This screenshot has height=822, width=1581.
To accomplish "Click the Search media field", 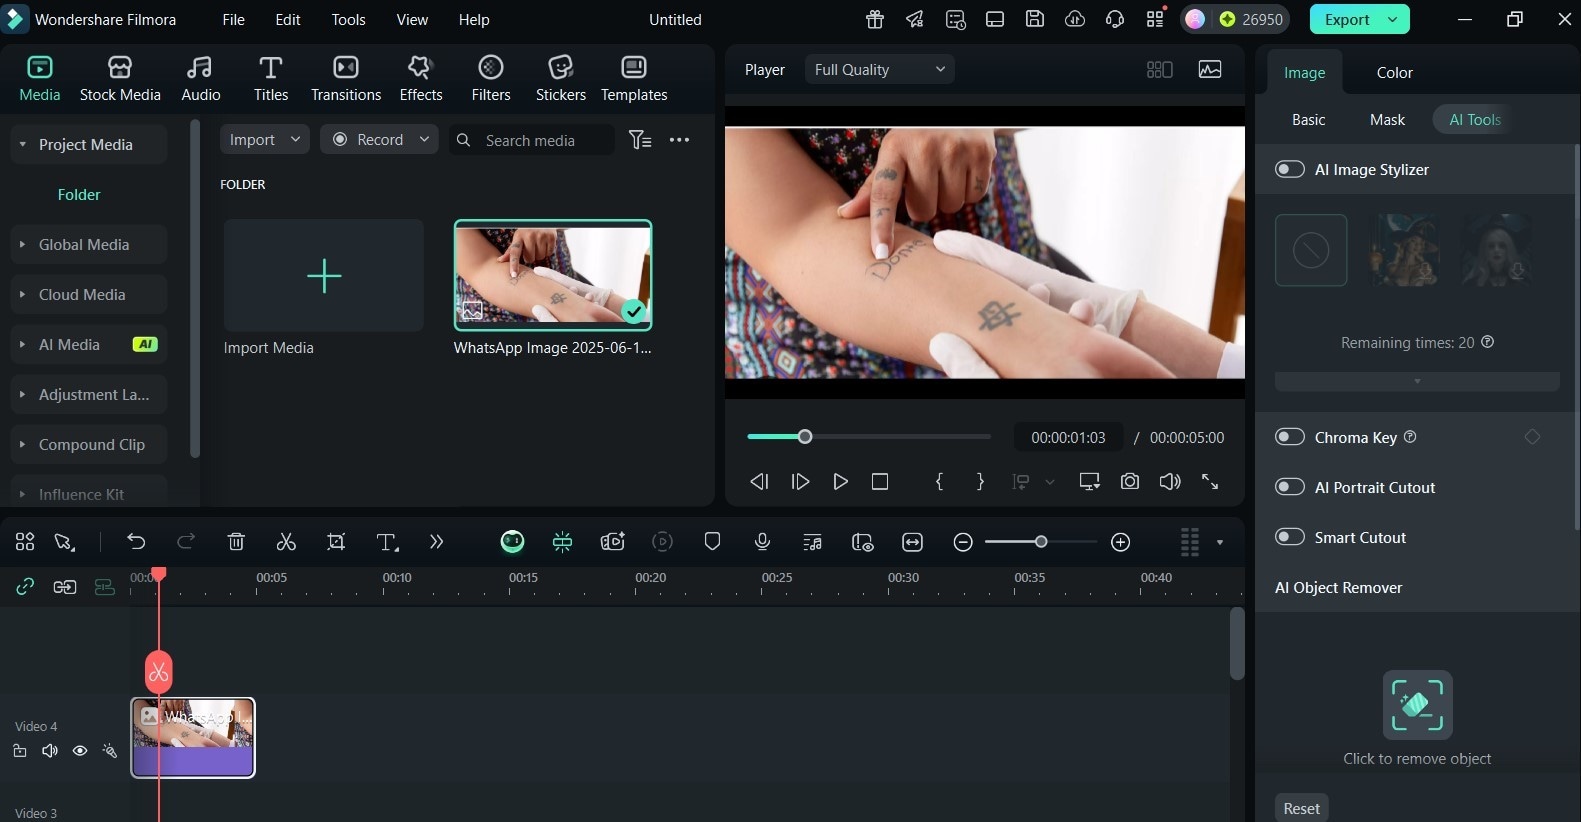I will click(531, 140).
